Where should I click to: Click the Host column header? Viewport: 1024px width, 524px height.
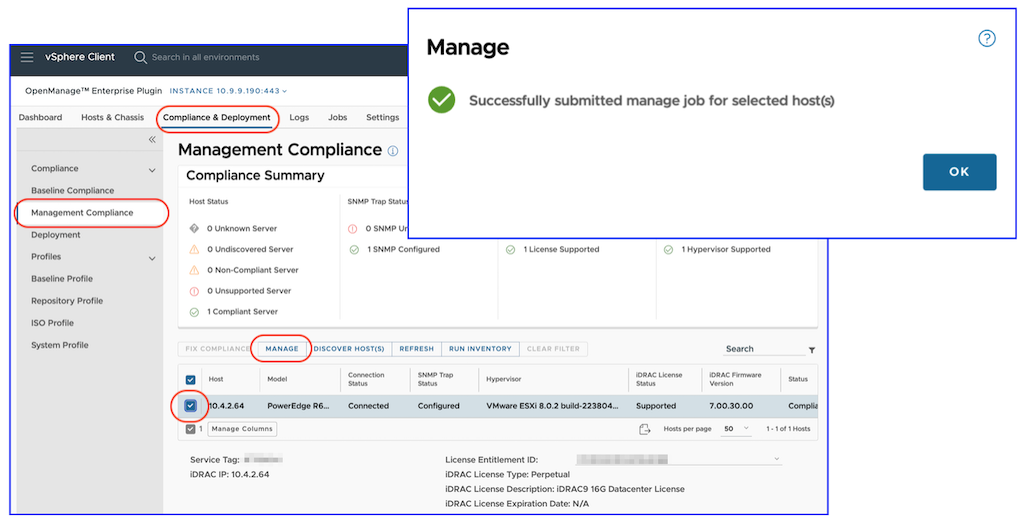216,380
